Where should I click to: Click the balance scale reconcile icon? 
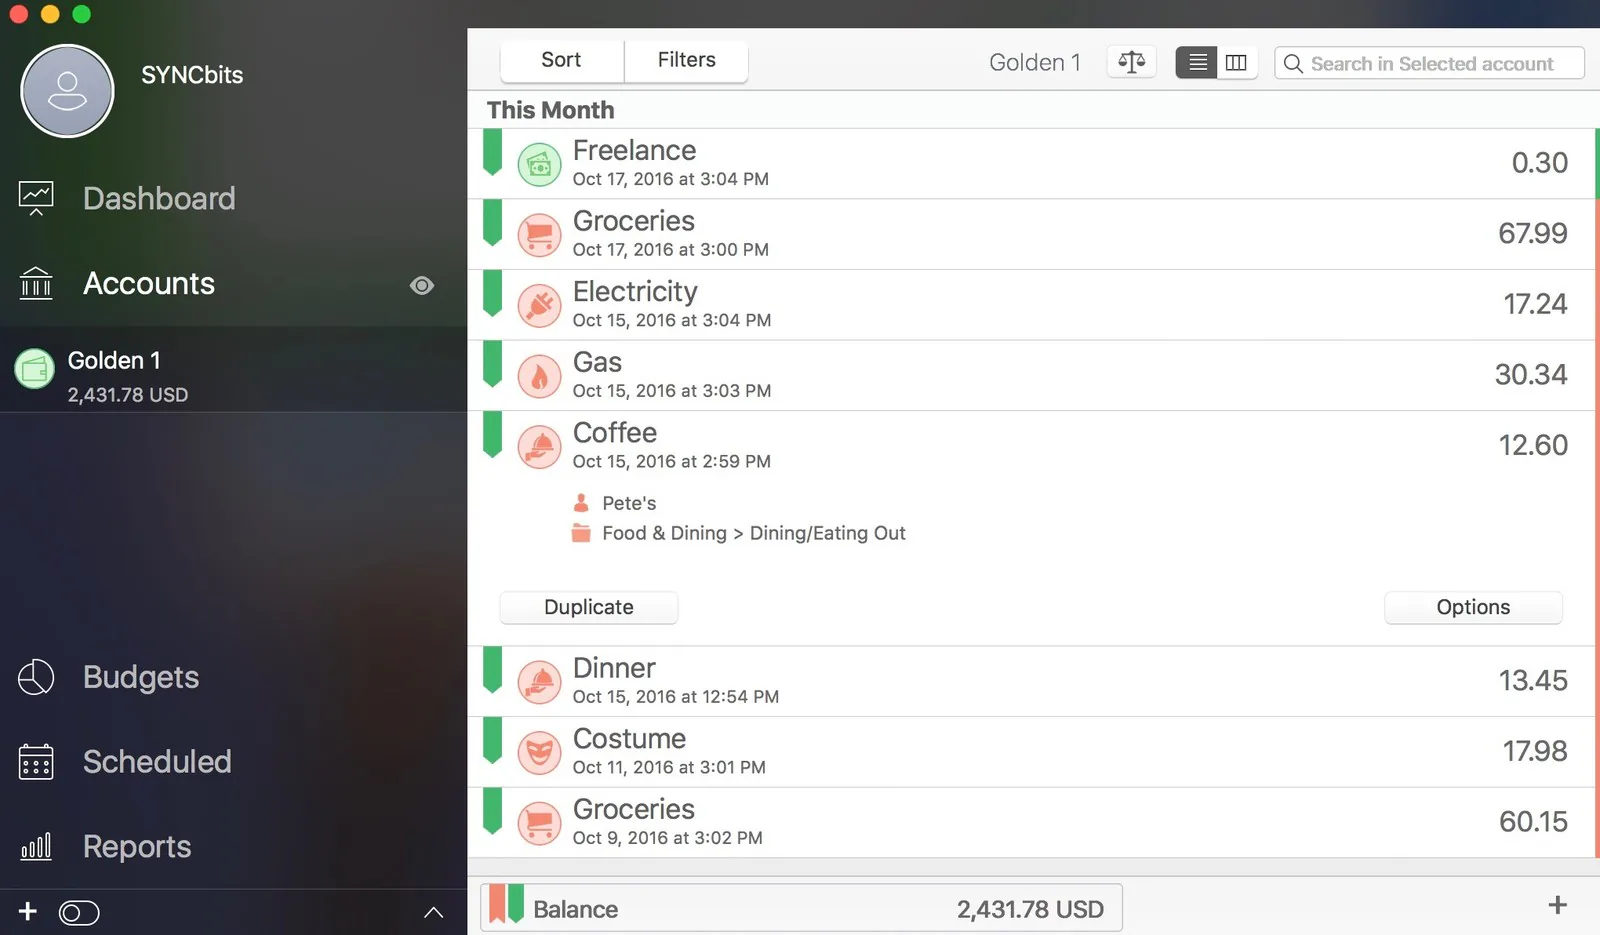point(1132,62)
